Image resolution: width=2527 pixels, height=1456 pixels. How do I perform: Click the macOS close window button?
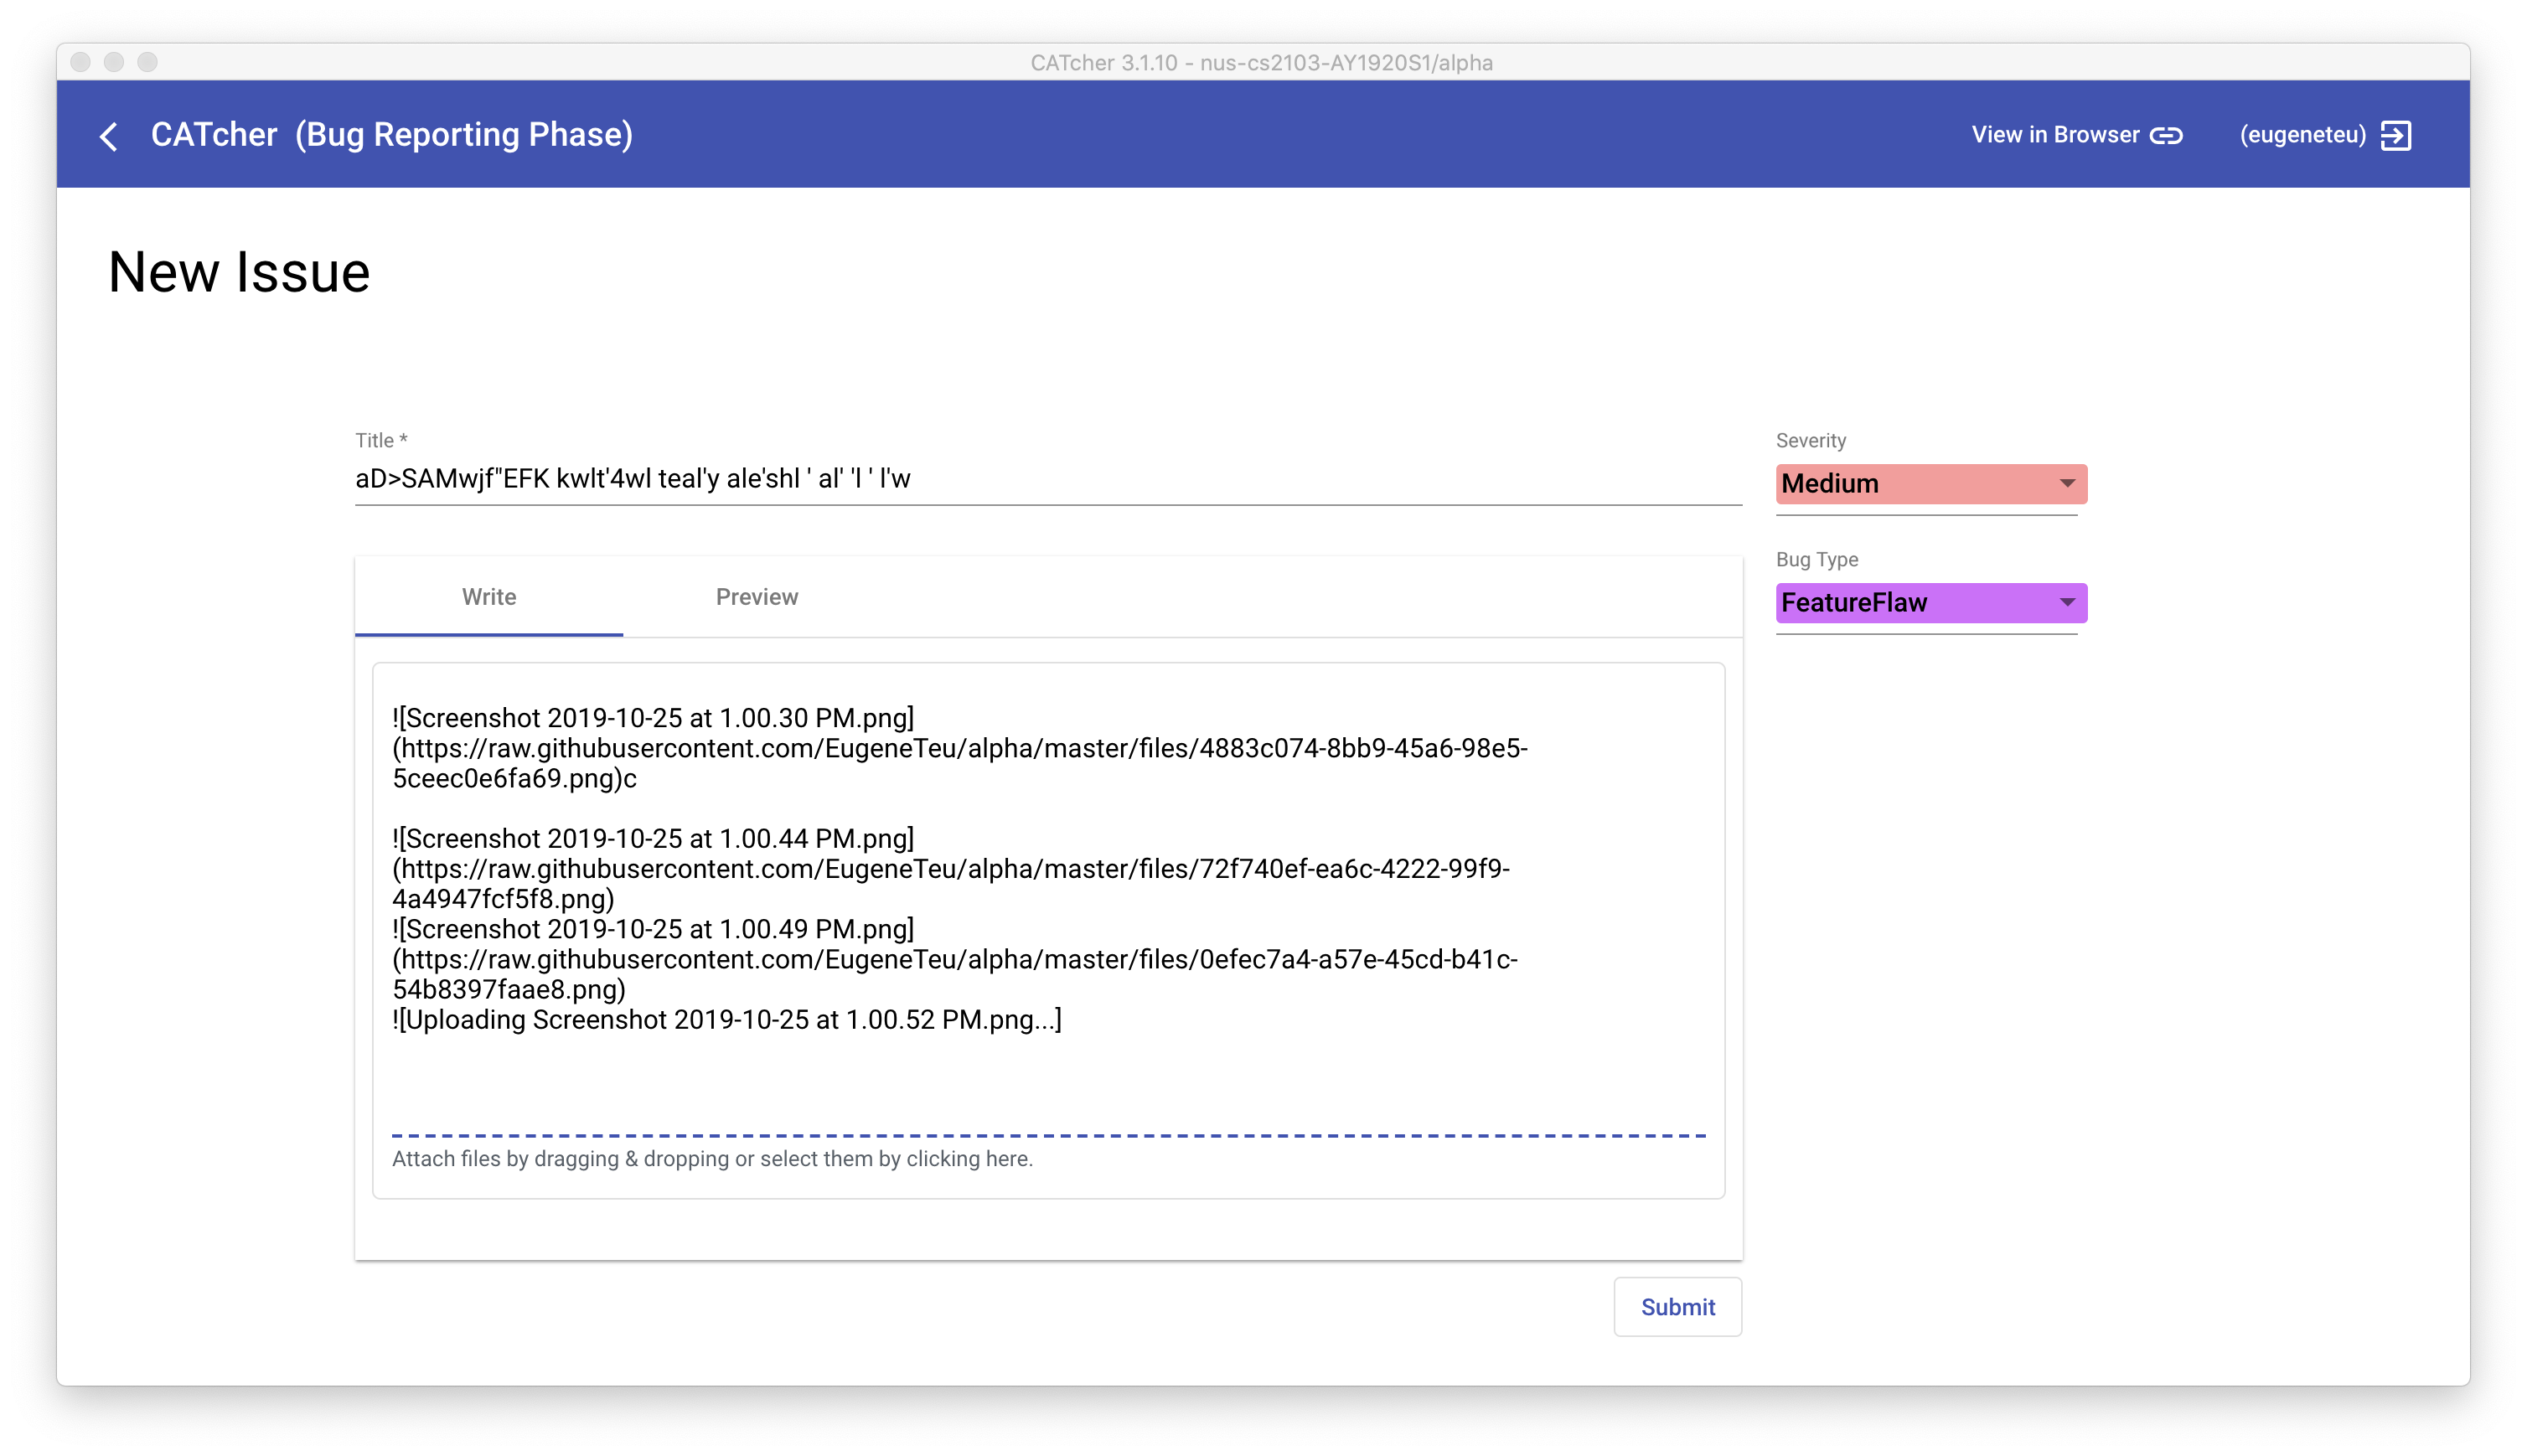81,62
